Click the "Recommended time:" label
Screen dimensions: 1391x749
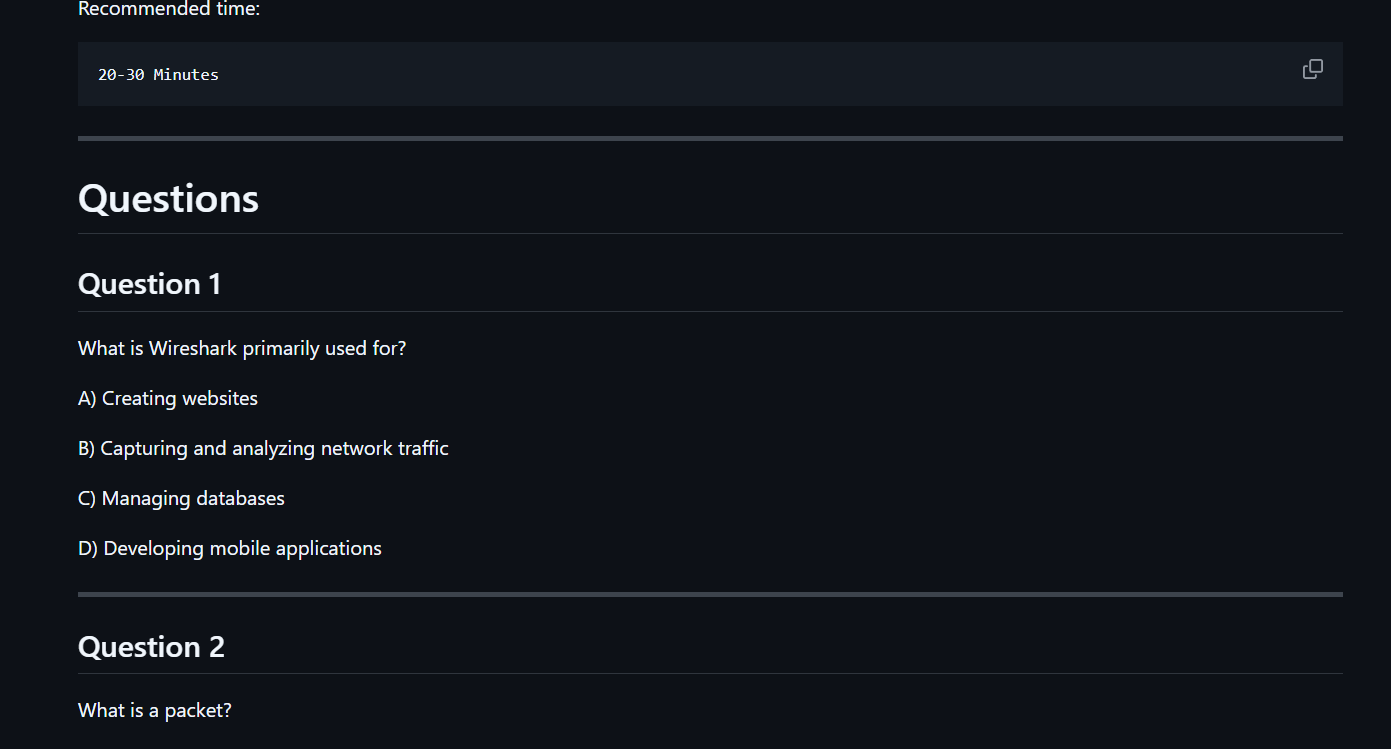click(x=169, y=10)
